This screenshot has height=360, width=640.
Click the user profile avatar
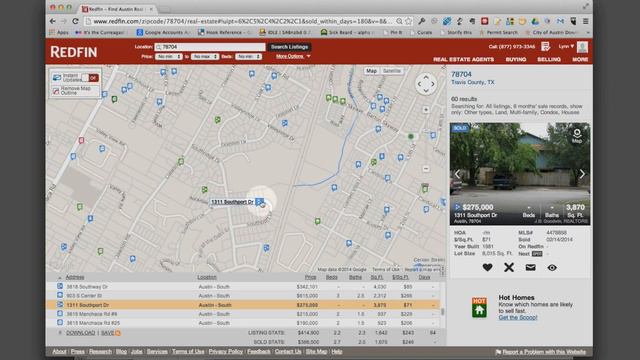click(582, 47)
